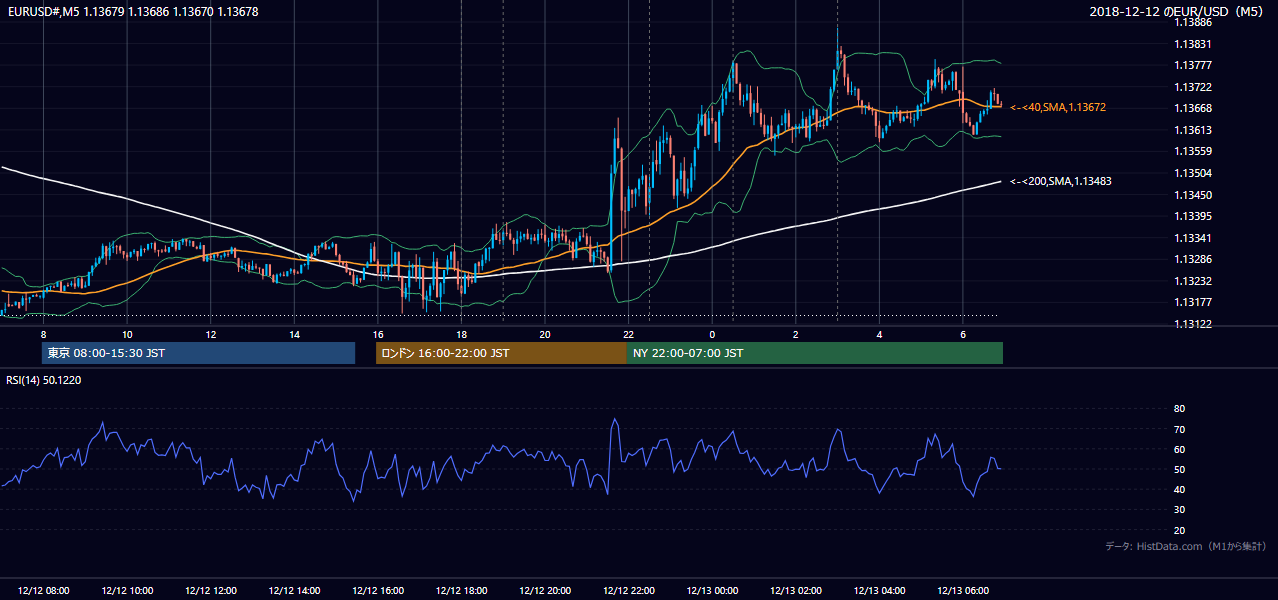Click RSI level 40 on the axis
Viewport: 1278px width, 600px height.
(1179, 489)
